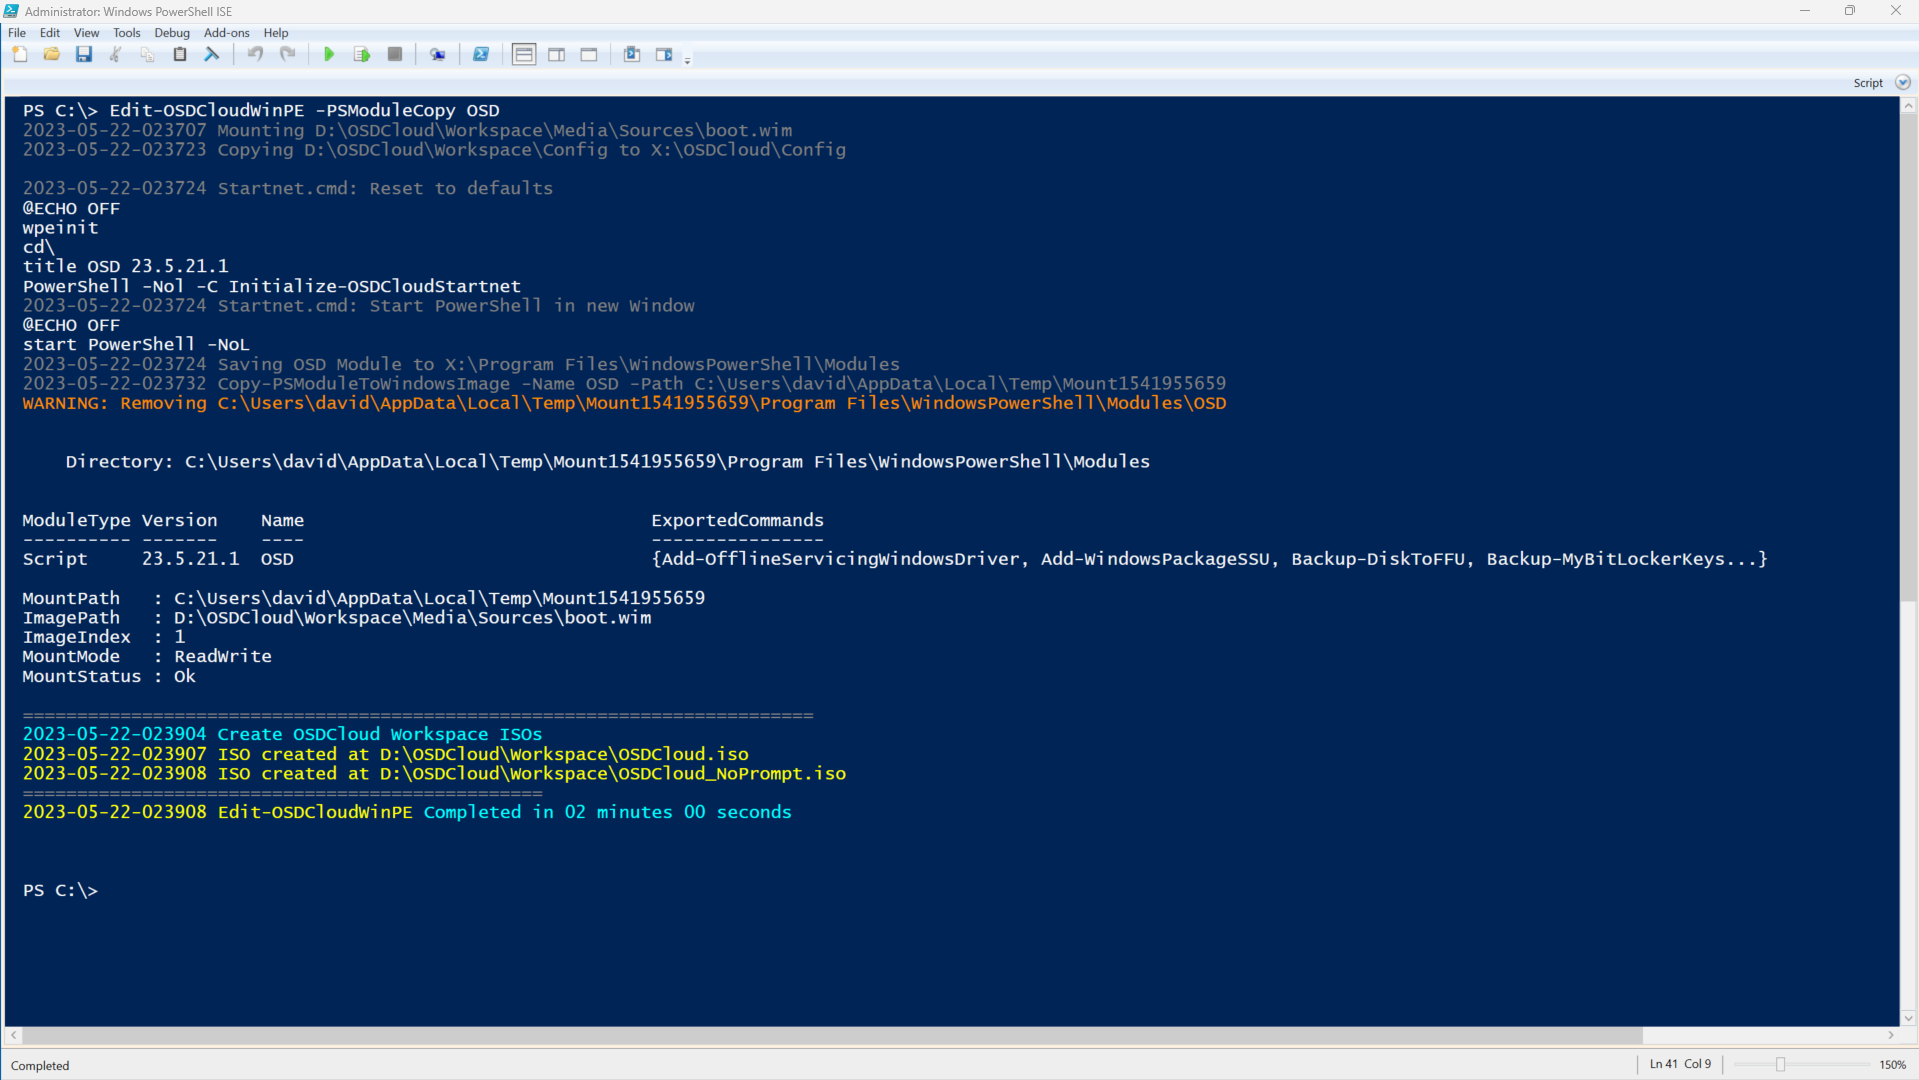Open a new remote PowerShell tab
This screenshot has height=1080, width=1919.
point(437,55)
